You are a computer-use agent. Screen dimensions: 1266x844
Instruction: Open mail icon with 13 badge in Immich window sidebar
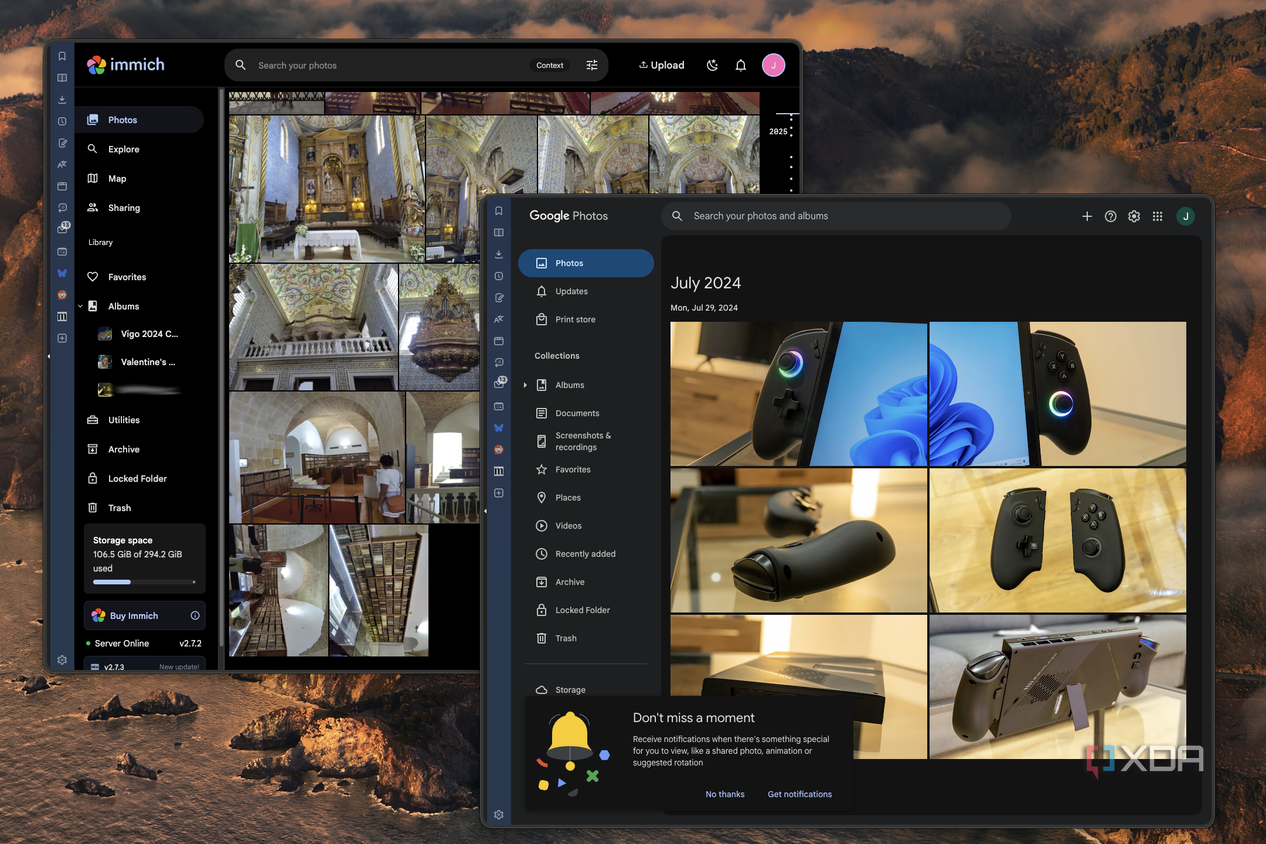(x=62, y=229)
